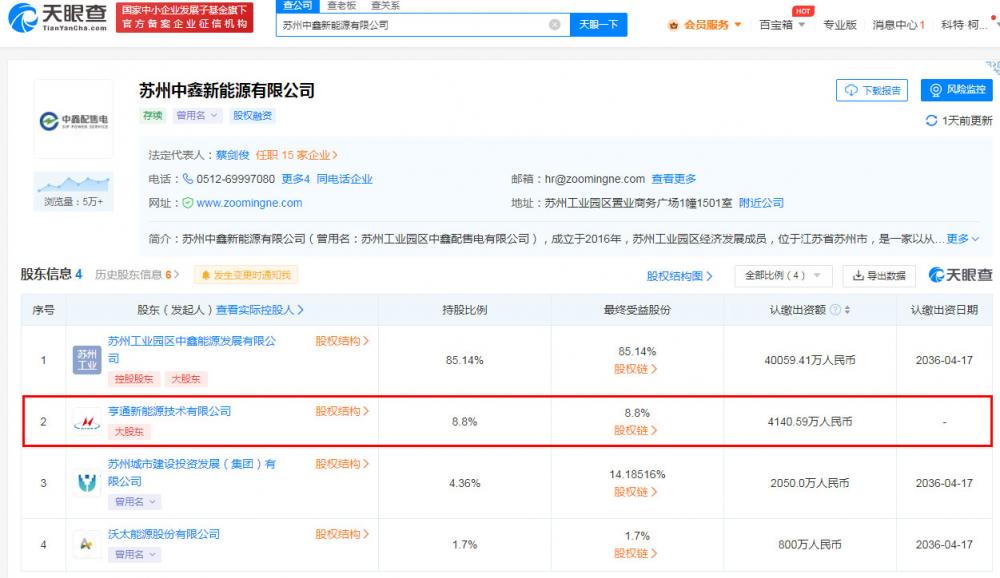Click the 沃太能源 logo icon in row 4
The width and height of the screenshot is (1000, 578).
pyautogui.click(x=87, y=544)
